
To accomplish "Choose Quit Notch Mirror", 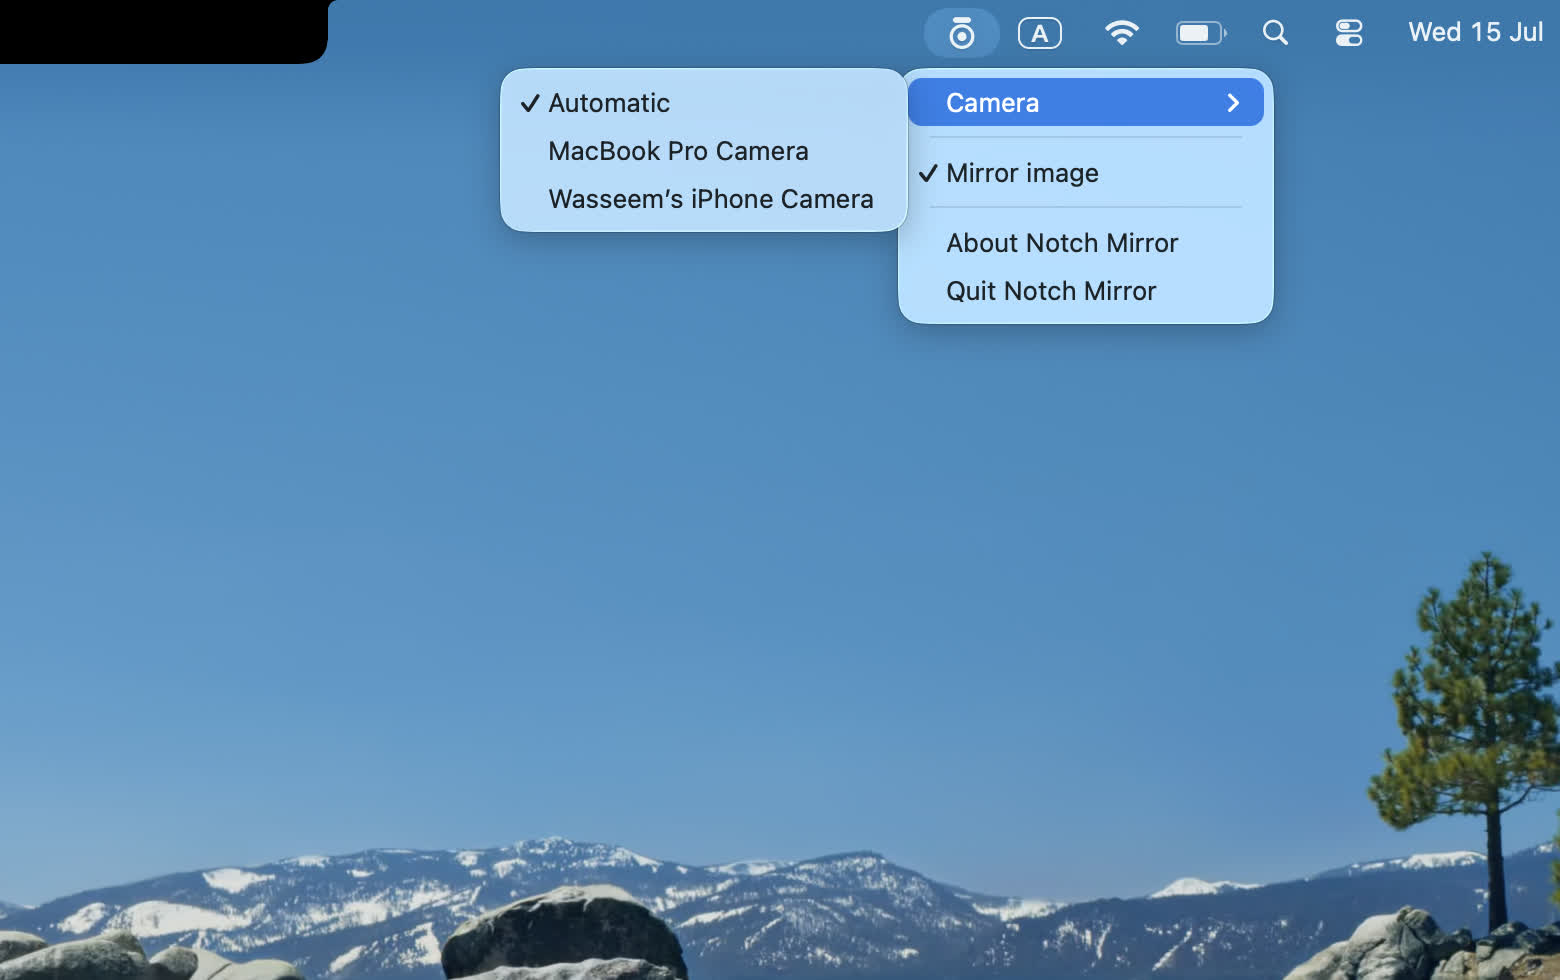I will coord(1086,291).
